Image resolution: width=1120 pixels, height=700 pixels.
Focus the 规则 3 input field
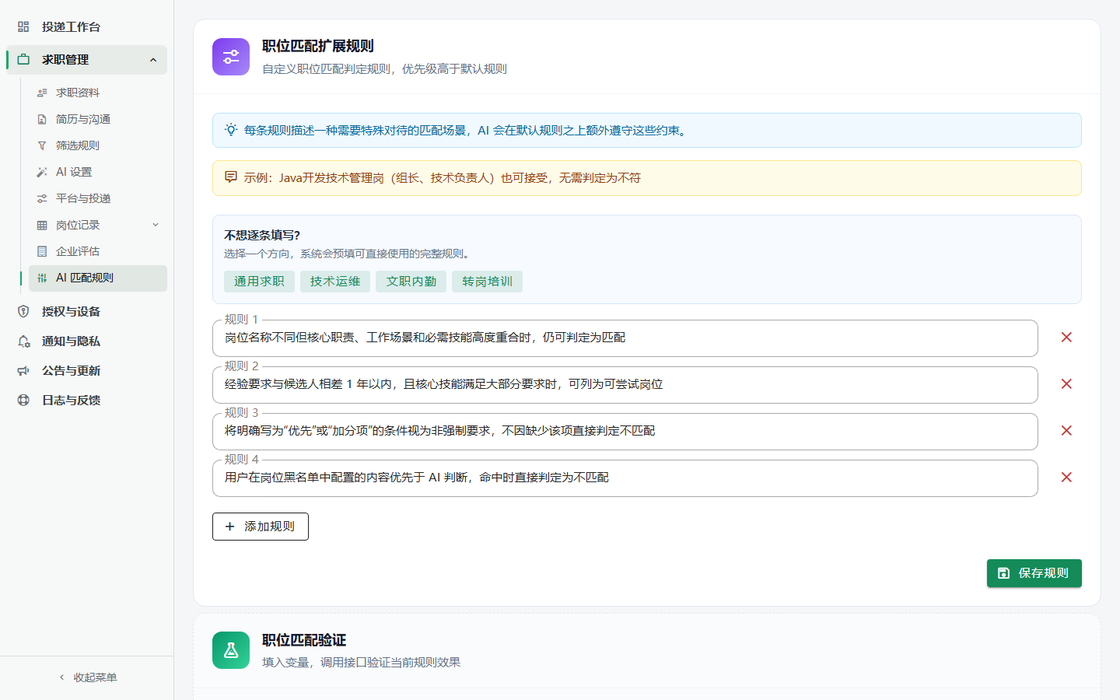625,431
